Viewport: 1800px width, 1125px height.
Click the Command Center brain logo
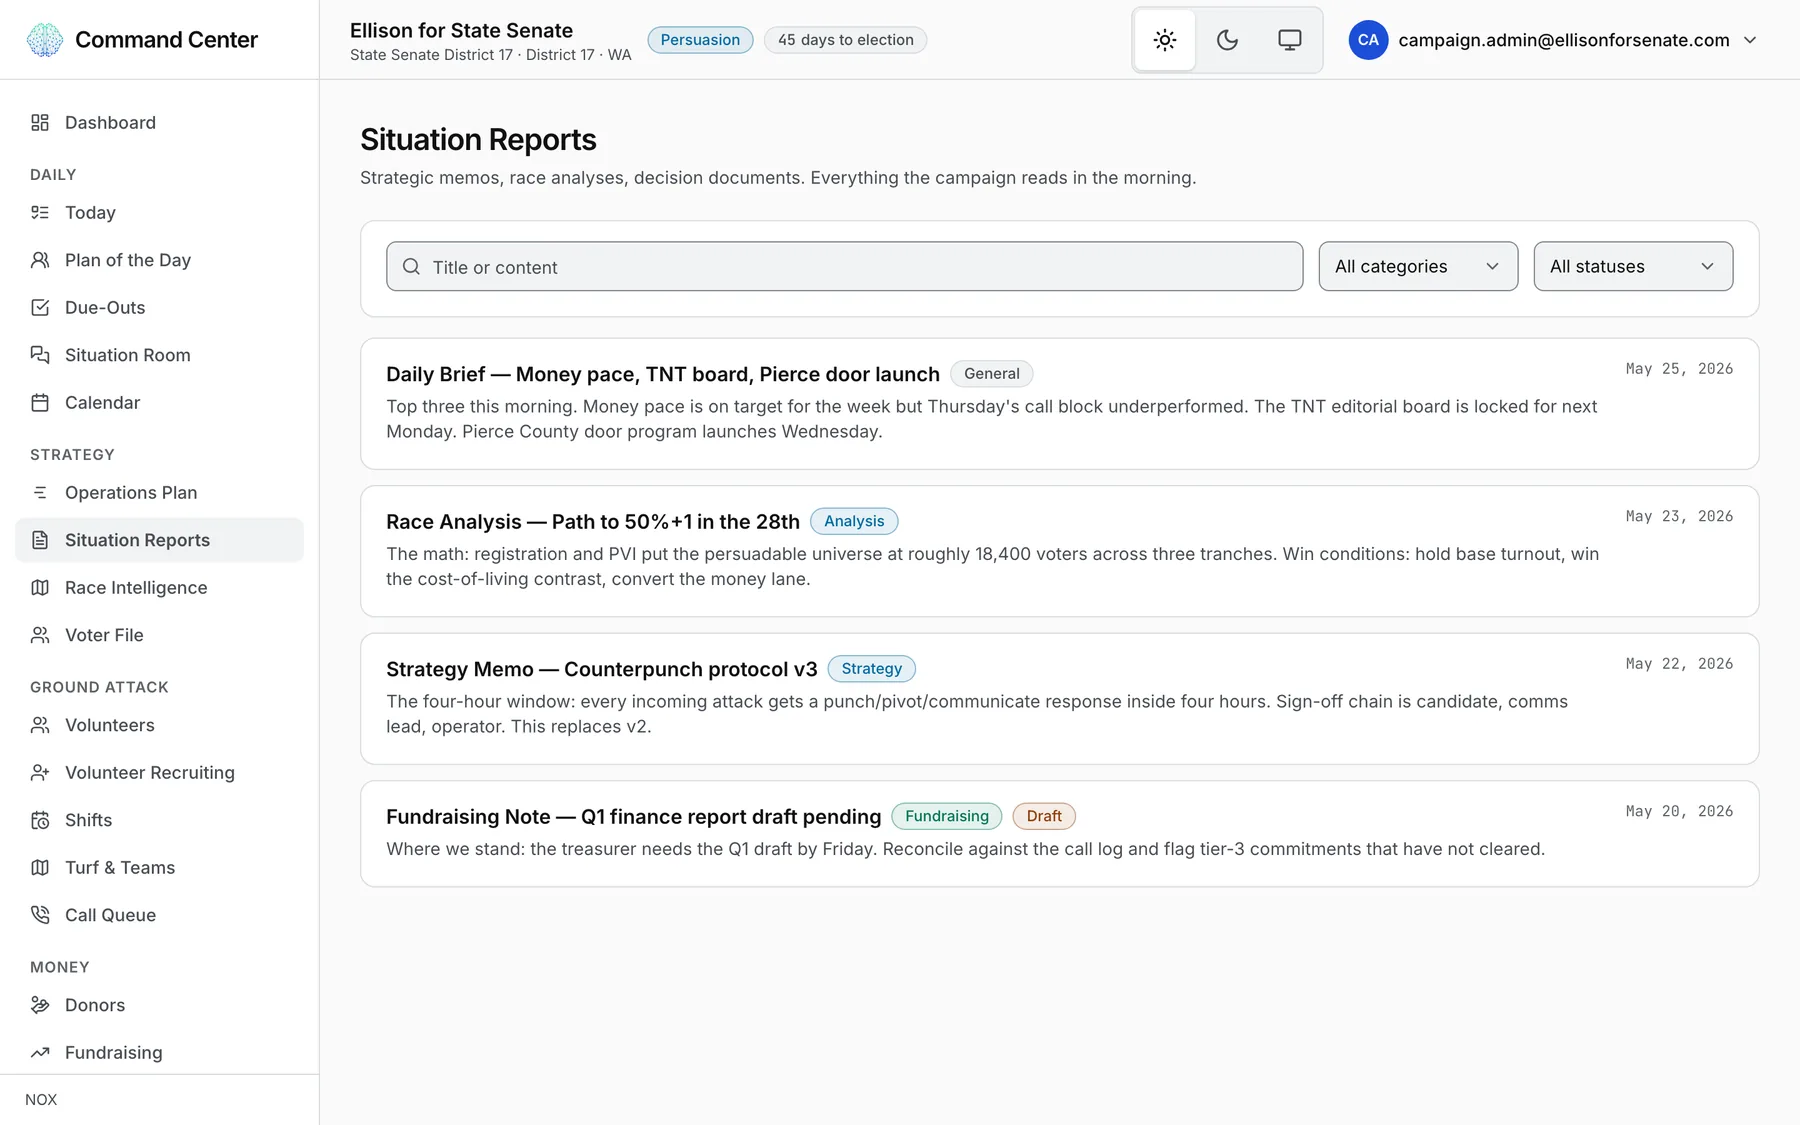[44, 40]
